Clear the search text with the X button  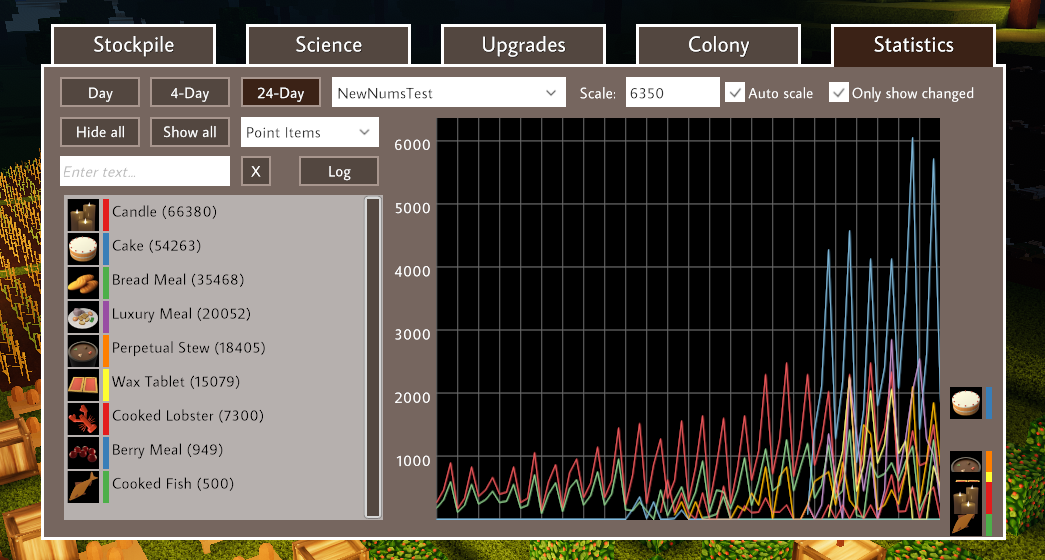pos(256,171)
